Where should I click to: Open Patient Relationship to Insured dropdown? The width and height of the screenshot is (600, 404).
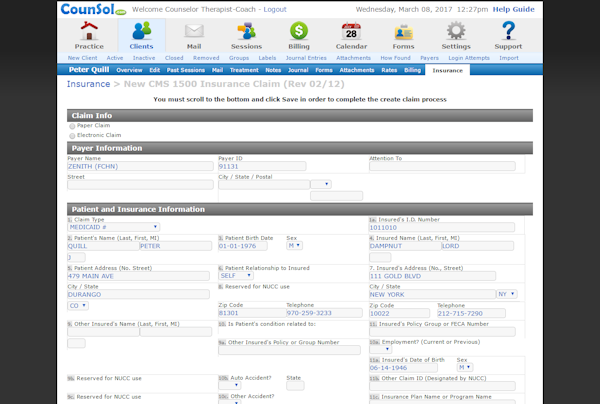coord(235,276)
